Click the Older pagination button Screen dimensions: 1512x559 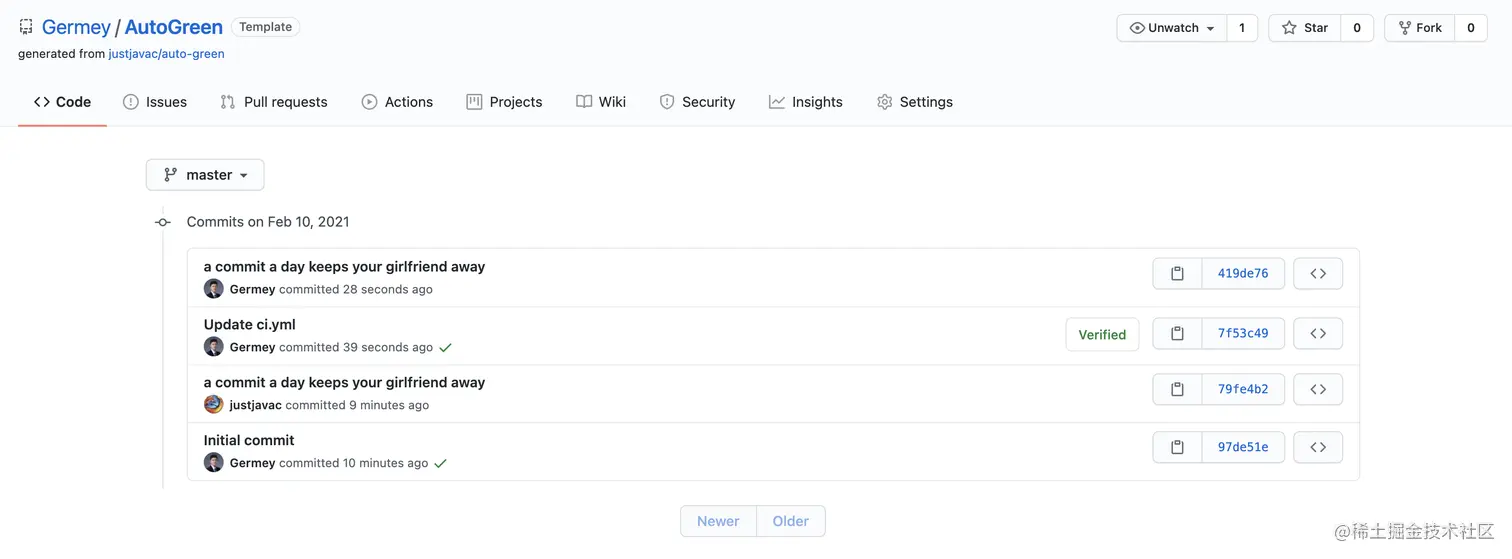point(791,521)
